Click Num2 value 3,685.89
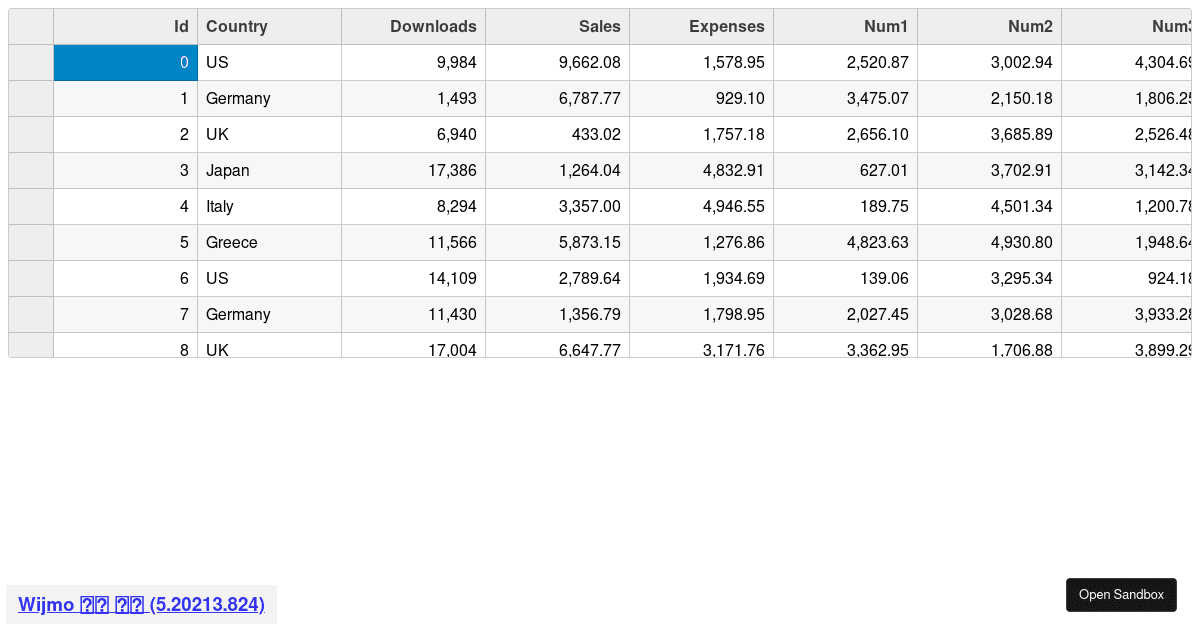The image size is (1200, 630). 989,135
